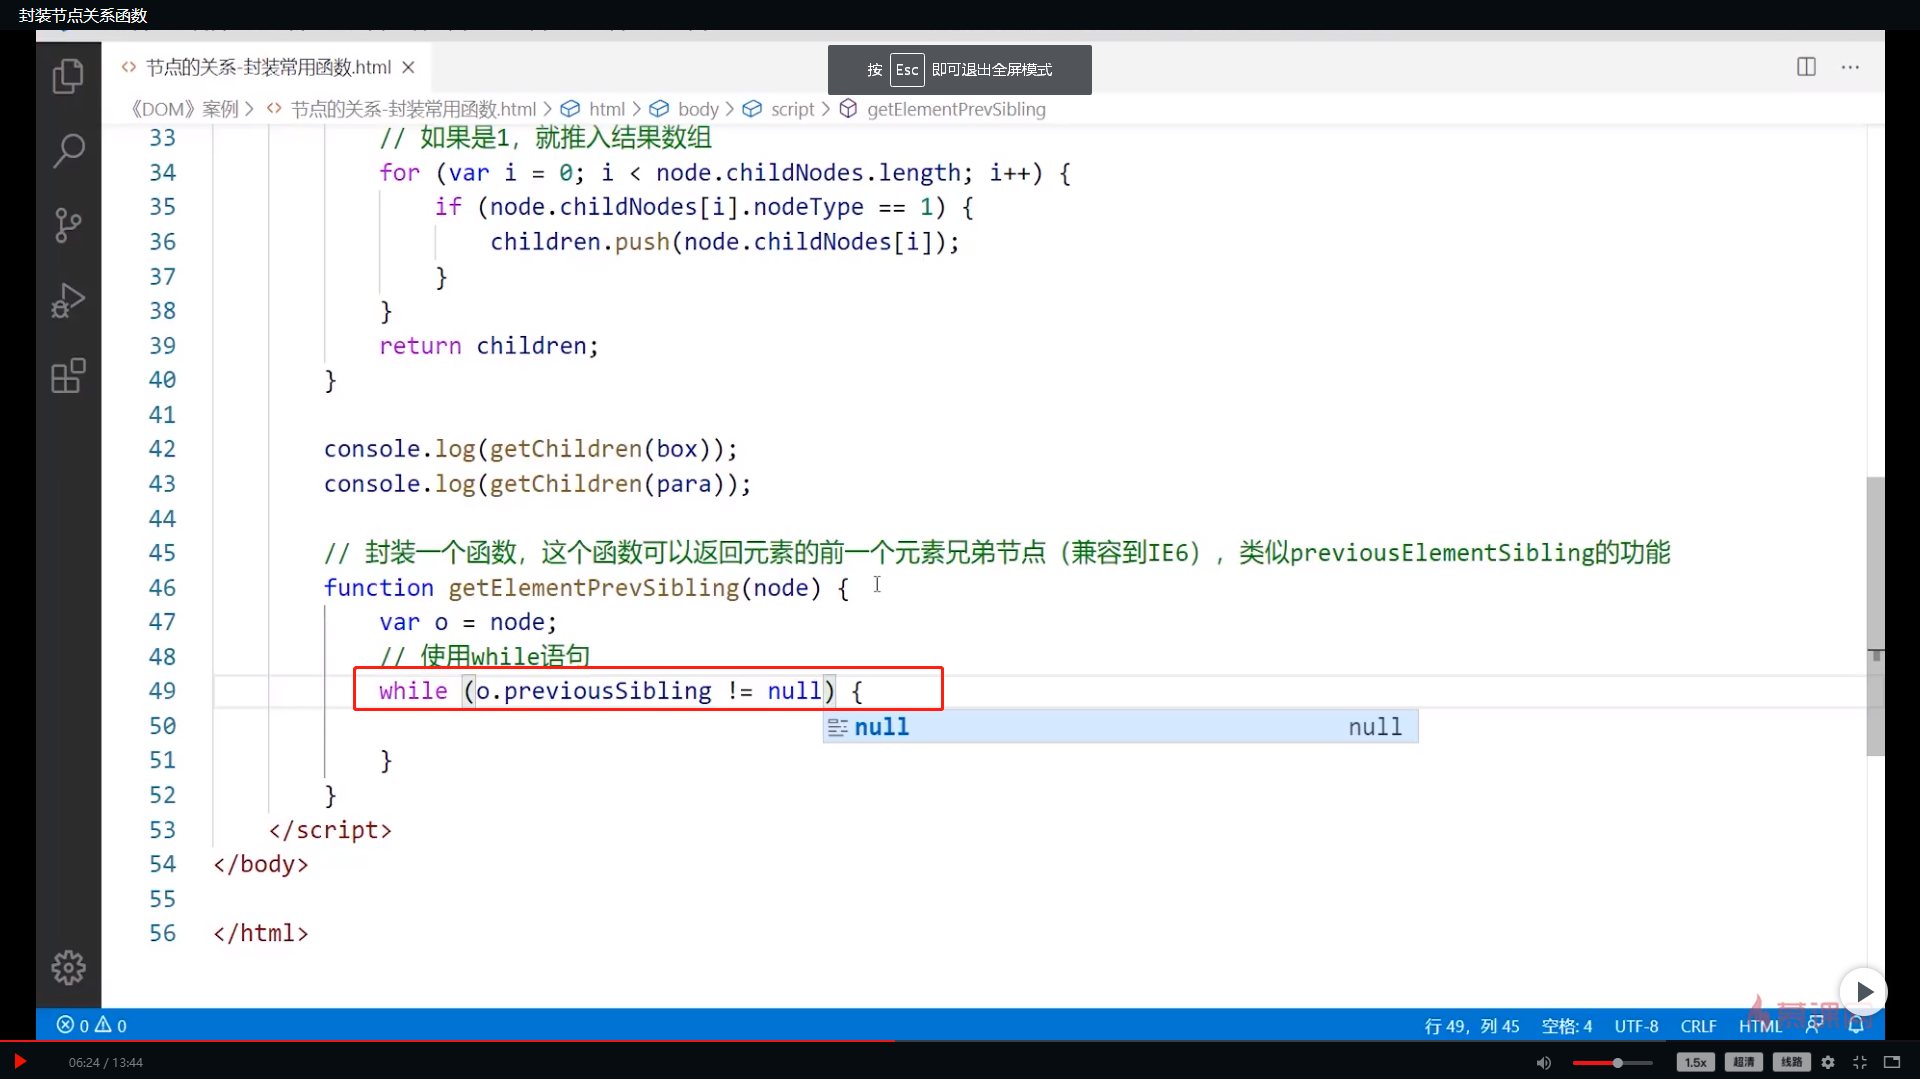Click the notifications bell in status bar
Screen dimensions: 1920x1079
[x=1856, y=1025]
